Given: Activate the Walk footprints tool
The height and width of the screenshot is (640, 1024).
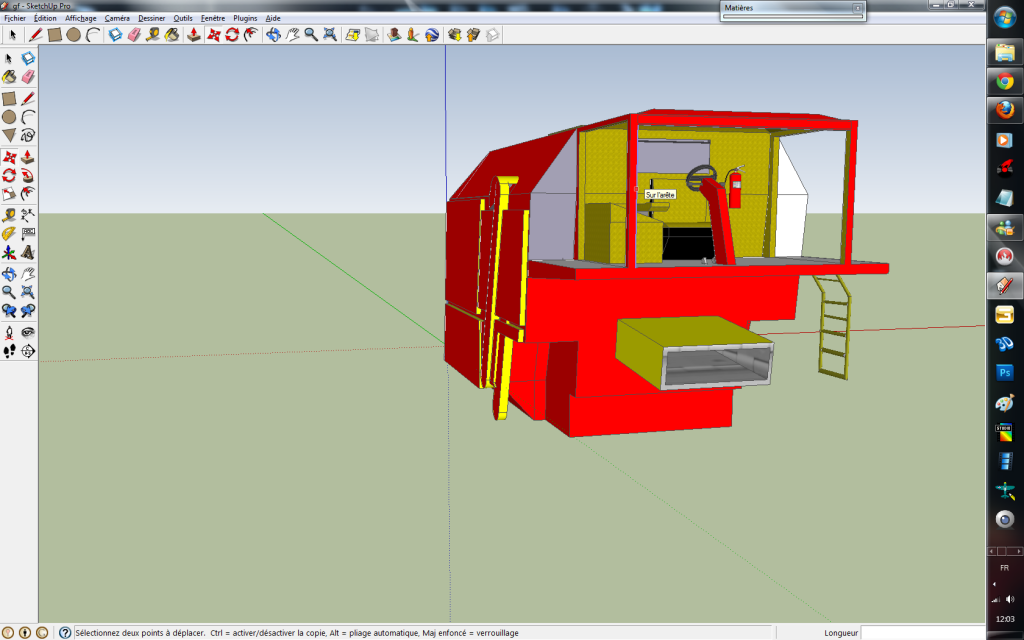Looking at the screenshot, I should (x=9, y=351).
